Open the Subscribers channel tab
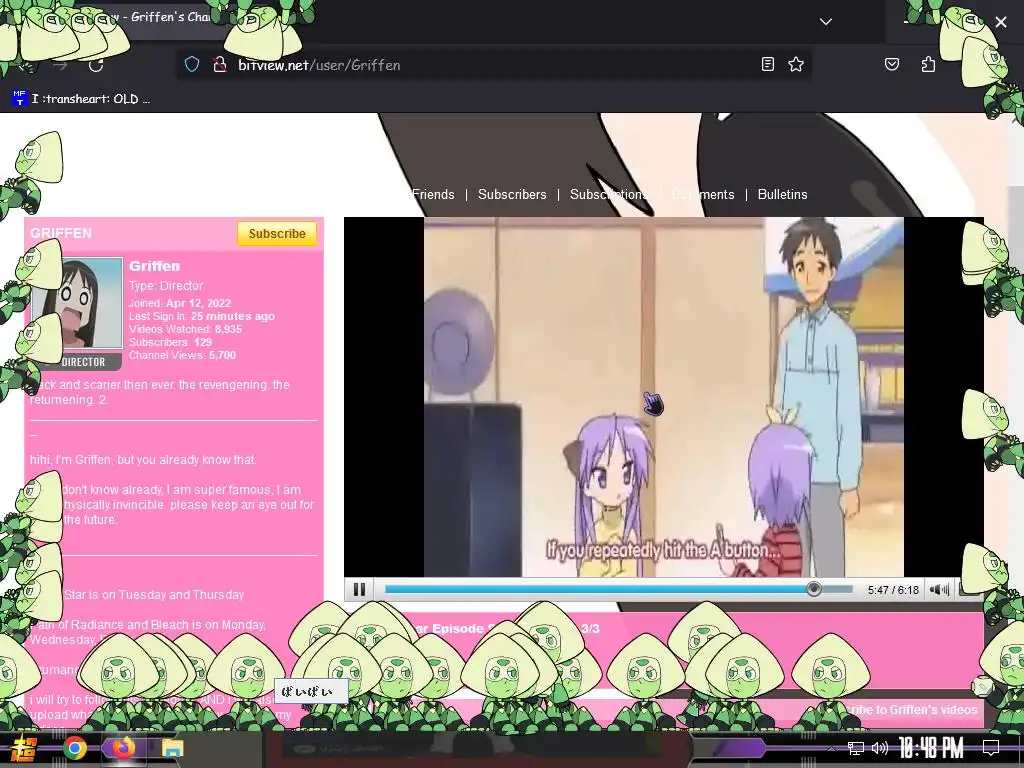 512,195
